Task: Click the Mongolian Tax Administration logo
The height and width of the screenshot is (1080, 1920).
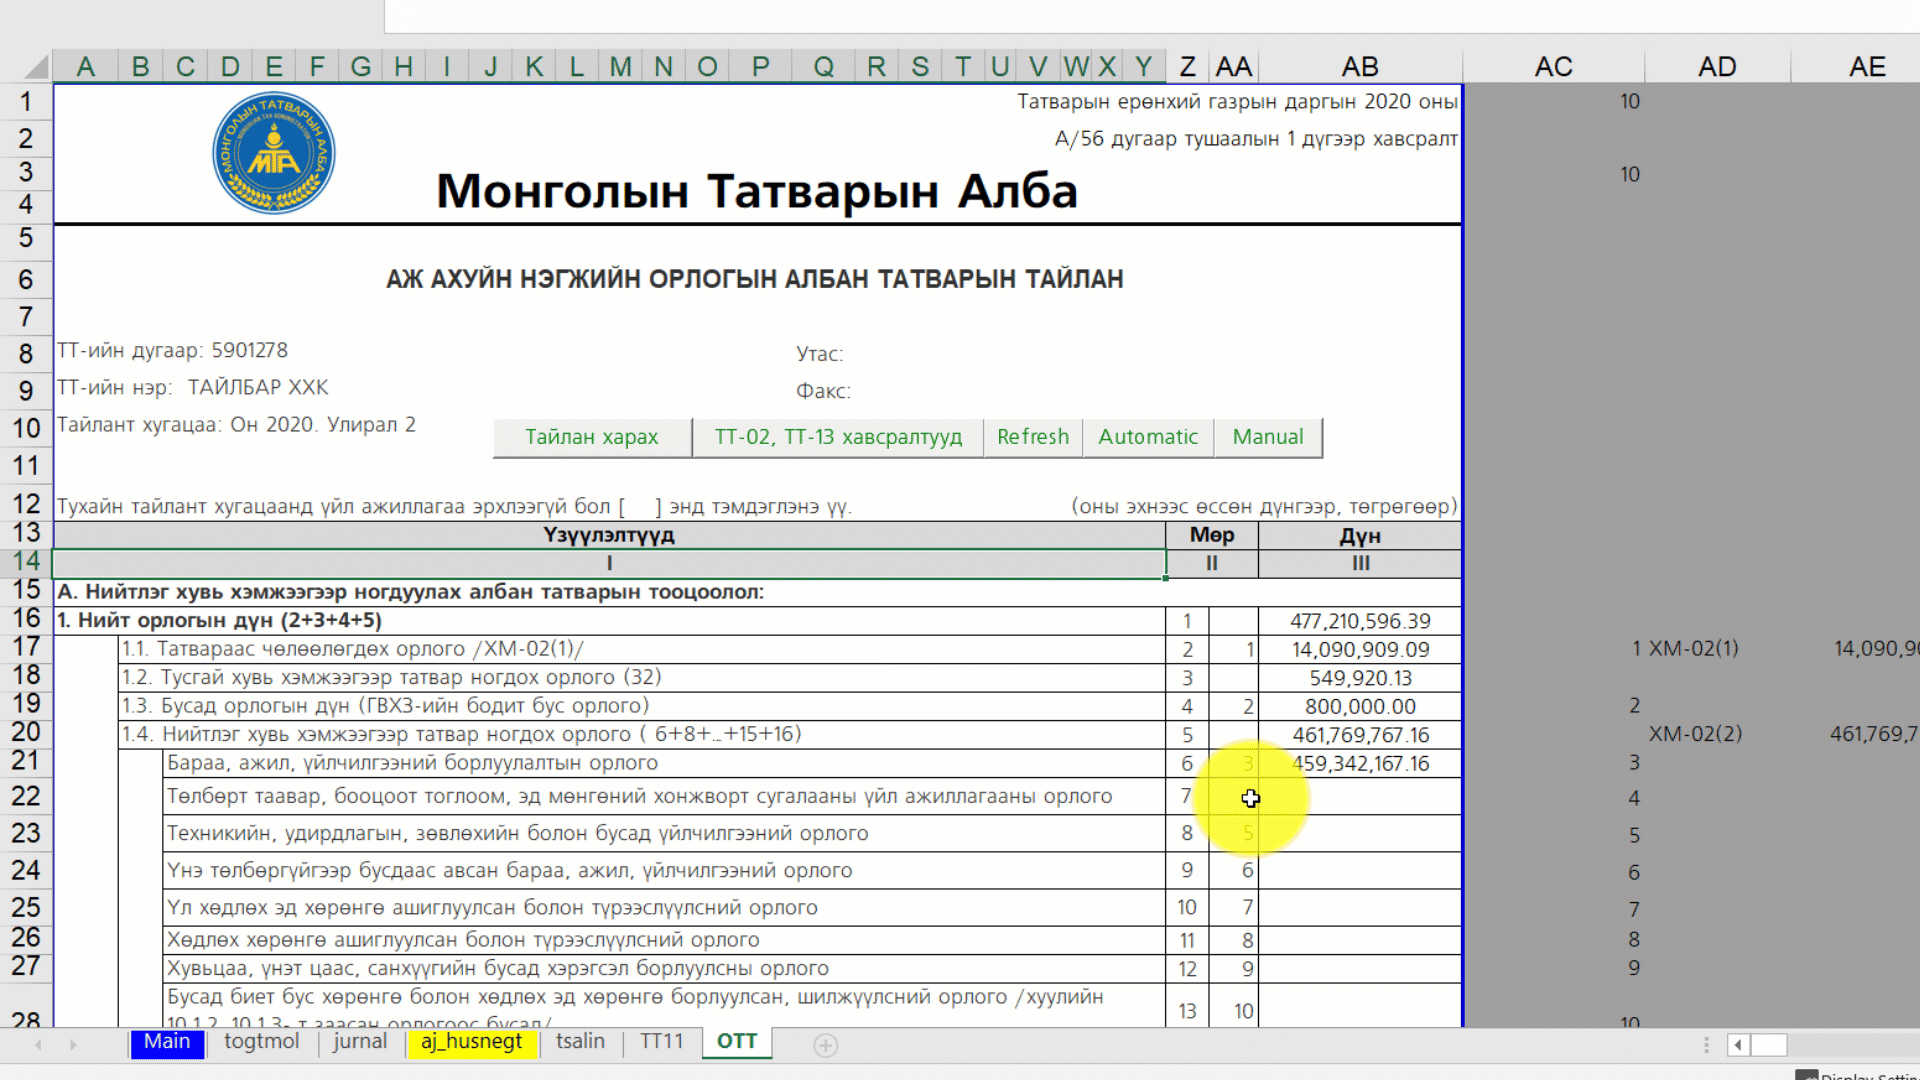Action: point(274,153)
